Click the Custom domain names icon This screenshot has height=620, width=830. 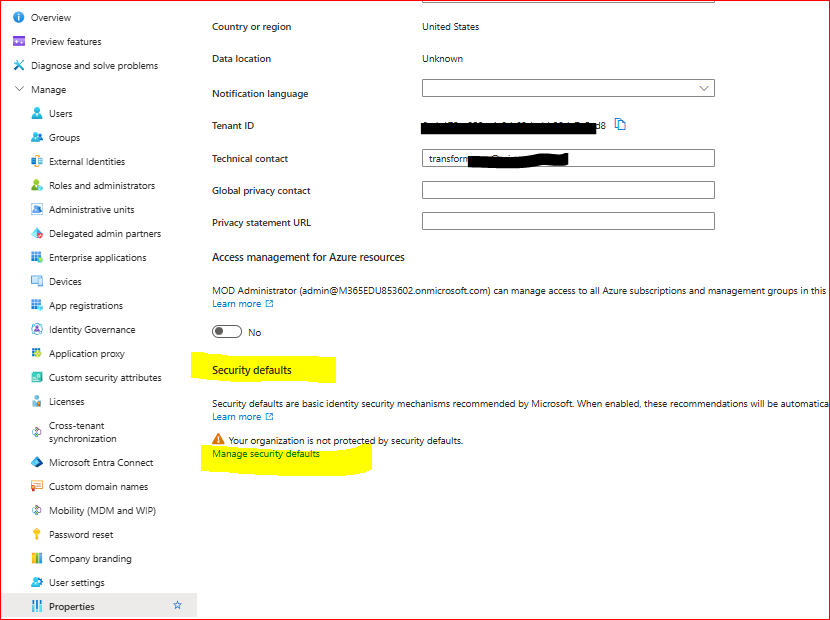(37, 486)
